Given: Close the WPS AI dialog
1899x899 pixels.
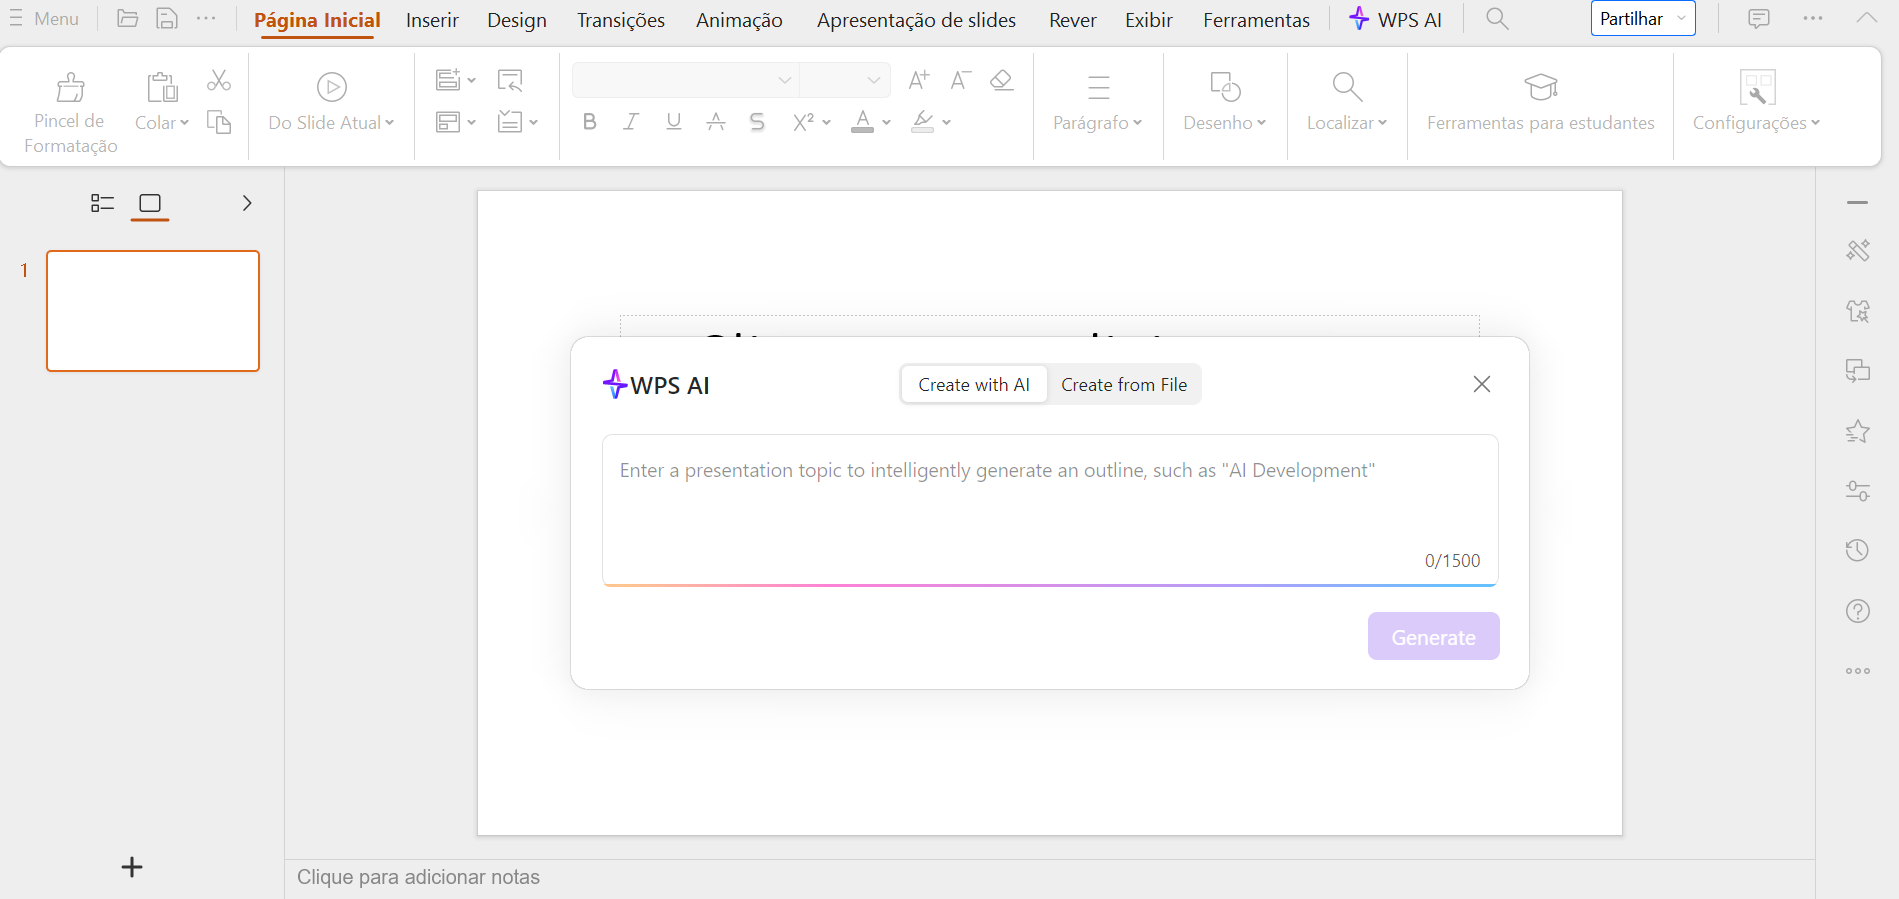Looking at the screenshot, I should click(1482, 384).
